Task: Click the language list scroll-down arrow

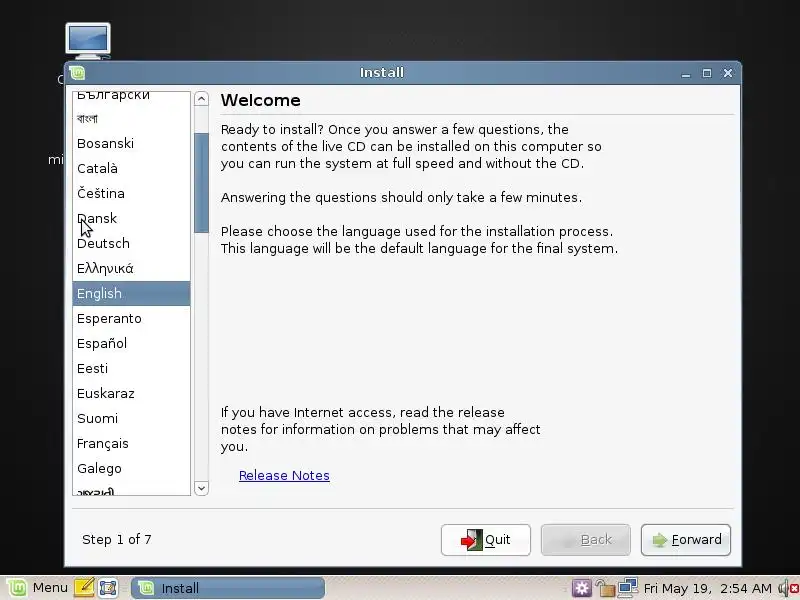Action: (x=202, y=488)
